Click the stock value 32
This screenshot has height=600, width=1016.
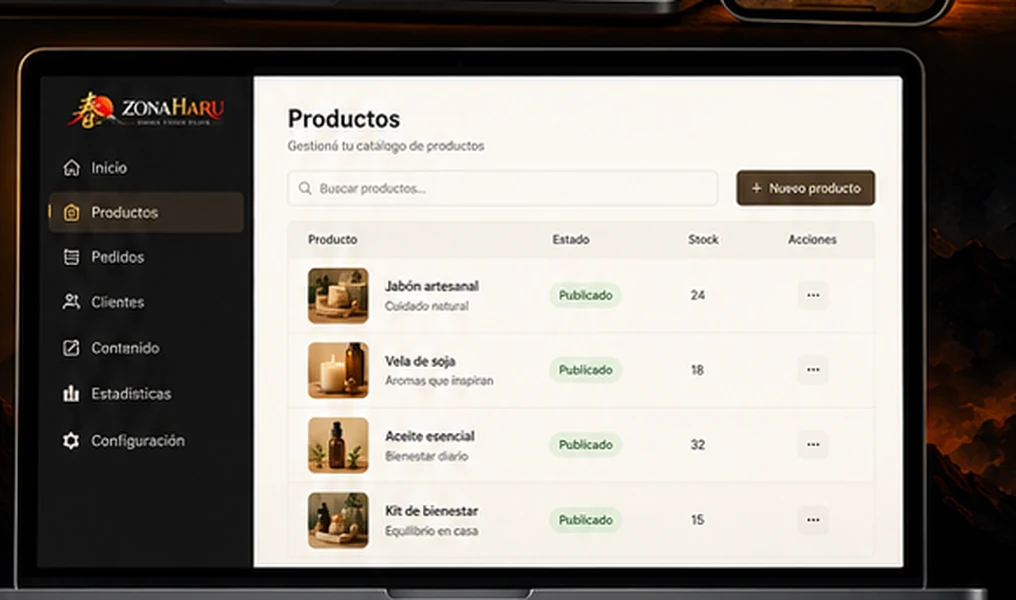[697, 444]
